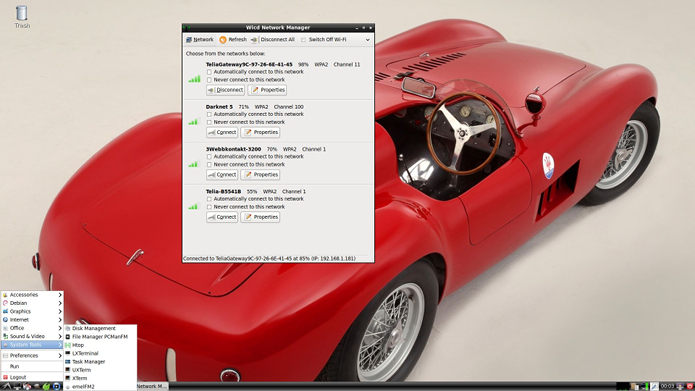Viewport: 695px width, 391px height.
Task: Refresh the wireless network list
Action: pos(233,39)
